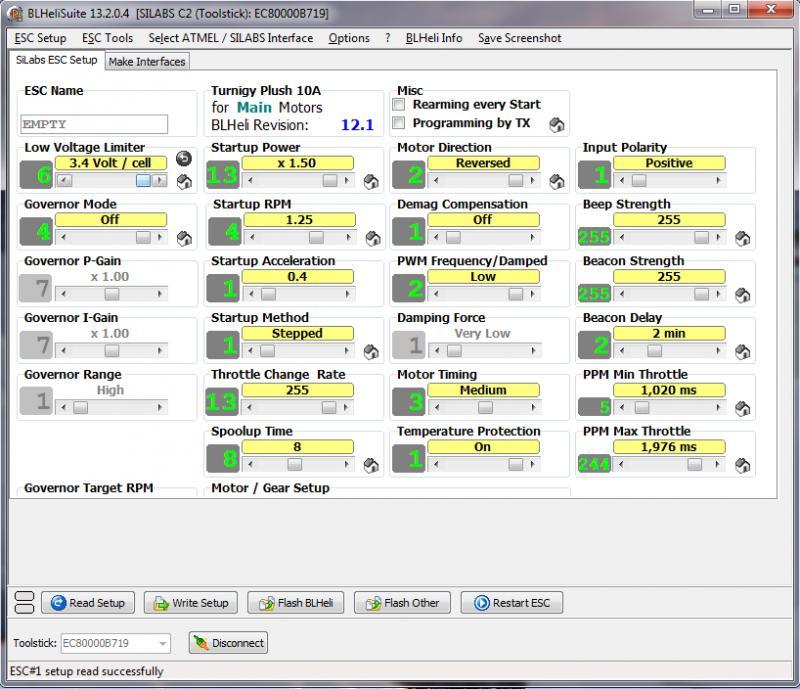
Task: Click the default icon beside Governor Mode
Action: tap(183, 238)
